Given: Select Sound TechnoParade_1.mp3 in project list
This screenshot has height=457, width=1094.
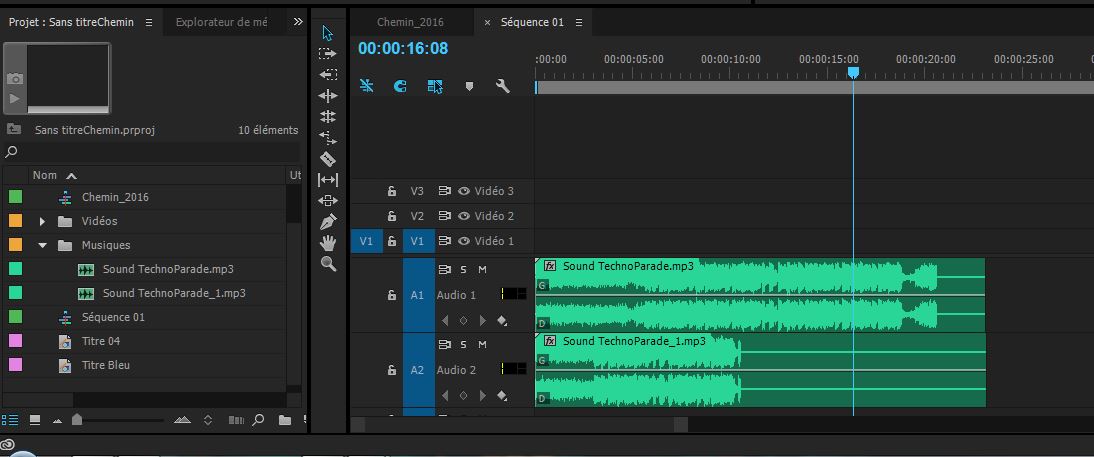Looking at the screenshot, I should 174,293.
